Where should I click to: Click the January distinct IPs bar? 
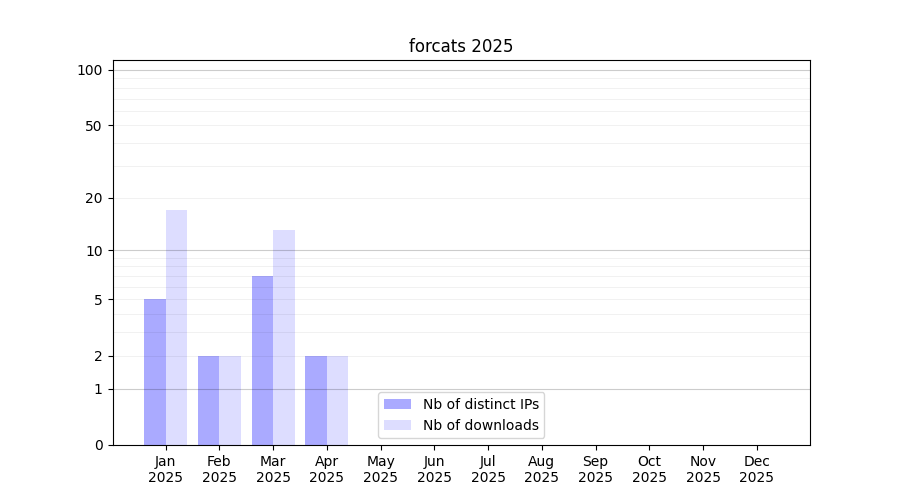pos(155,372)
